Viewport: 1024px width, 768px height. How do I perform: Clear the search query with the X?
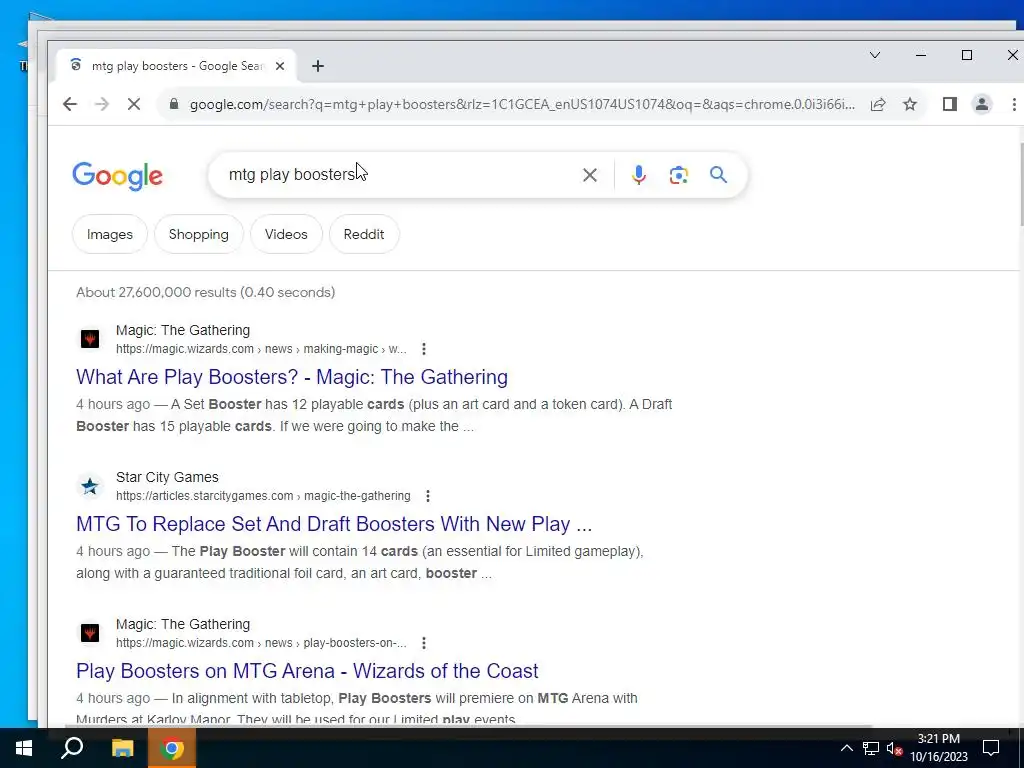590,175
